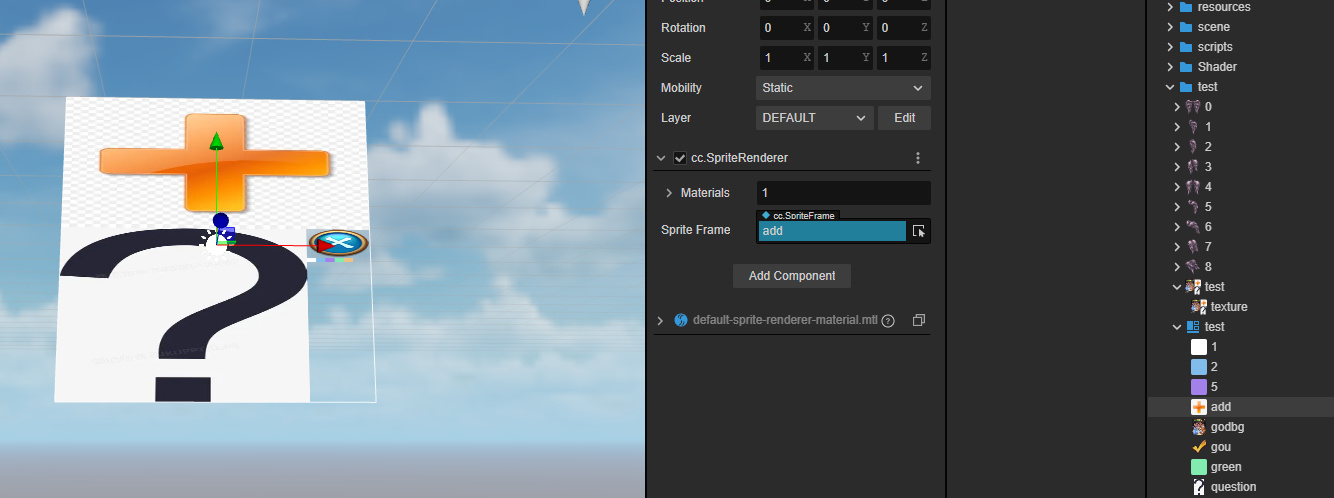The image size is (1334, 498).
Task: Select the purple sprite frame 5 swatch
Action: coord(1199,387)
